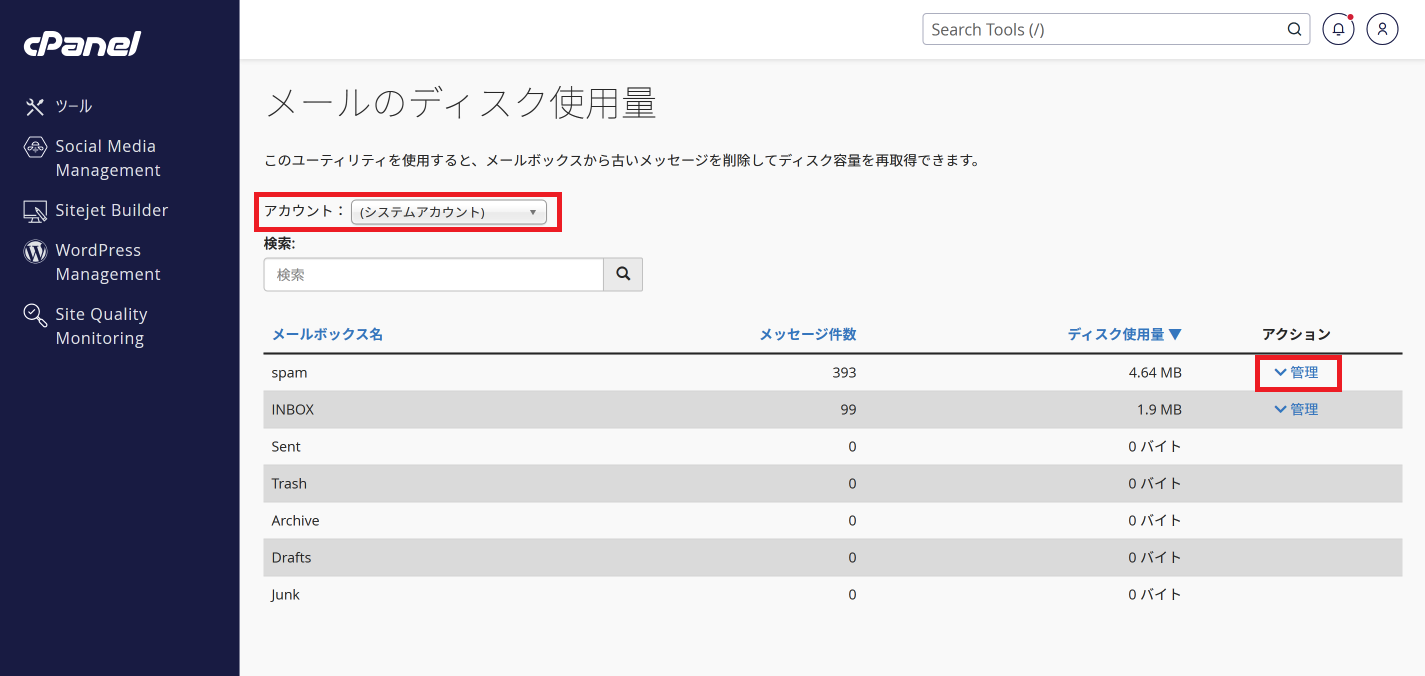1425x676 pixels.
Task: Select the Drafts mailbox name
Action: point(291,557)
